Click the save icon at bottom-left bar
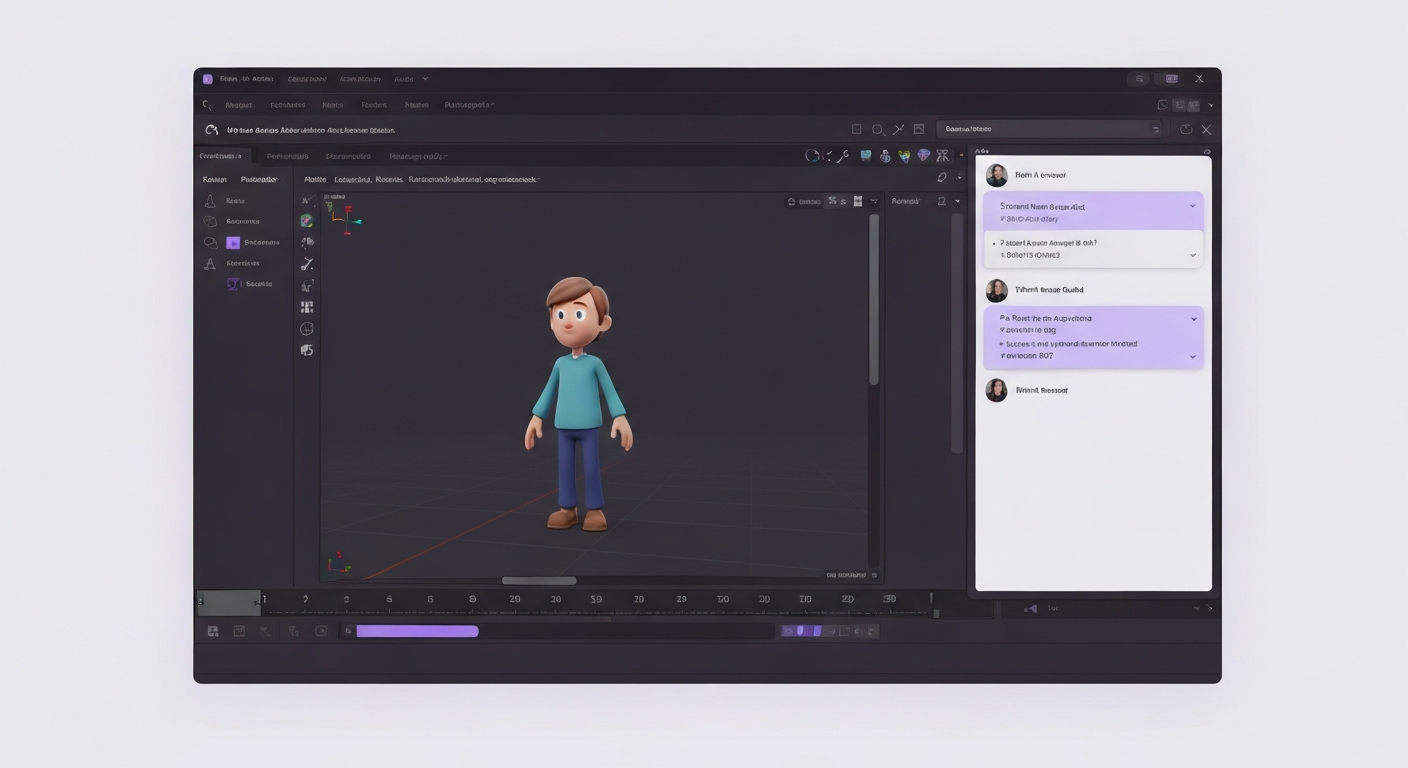The image size is (1408, 768). pos(213,631)
